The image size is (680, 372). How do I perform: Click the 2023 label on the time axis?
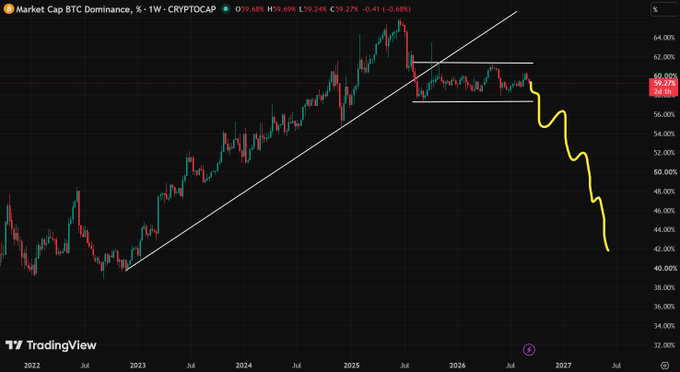(138, 365)
